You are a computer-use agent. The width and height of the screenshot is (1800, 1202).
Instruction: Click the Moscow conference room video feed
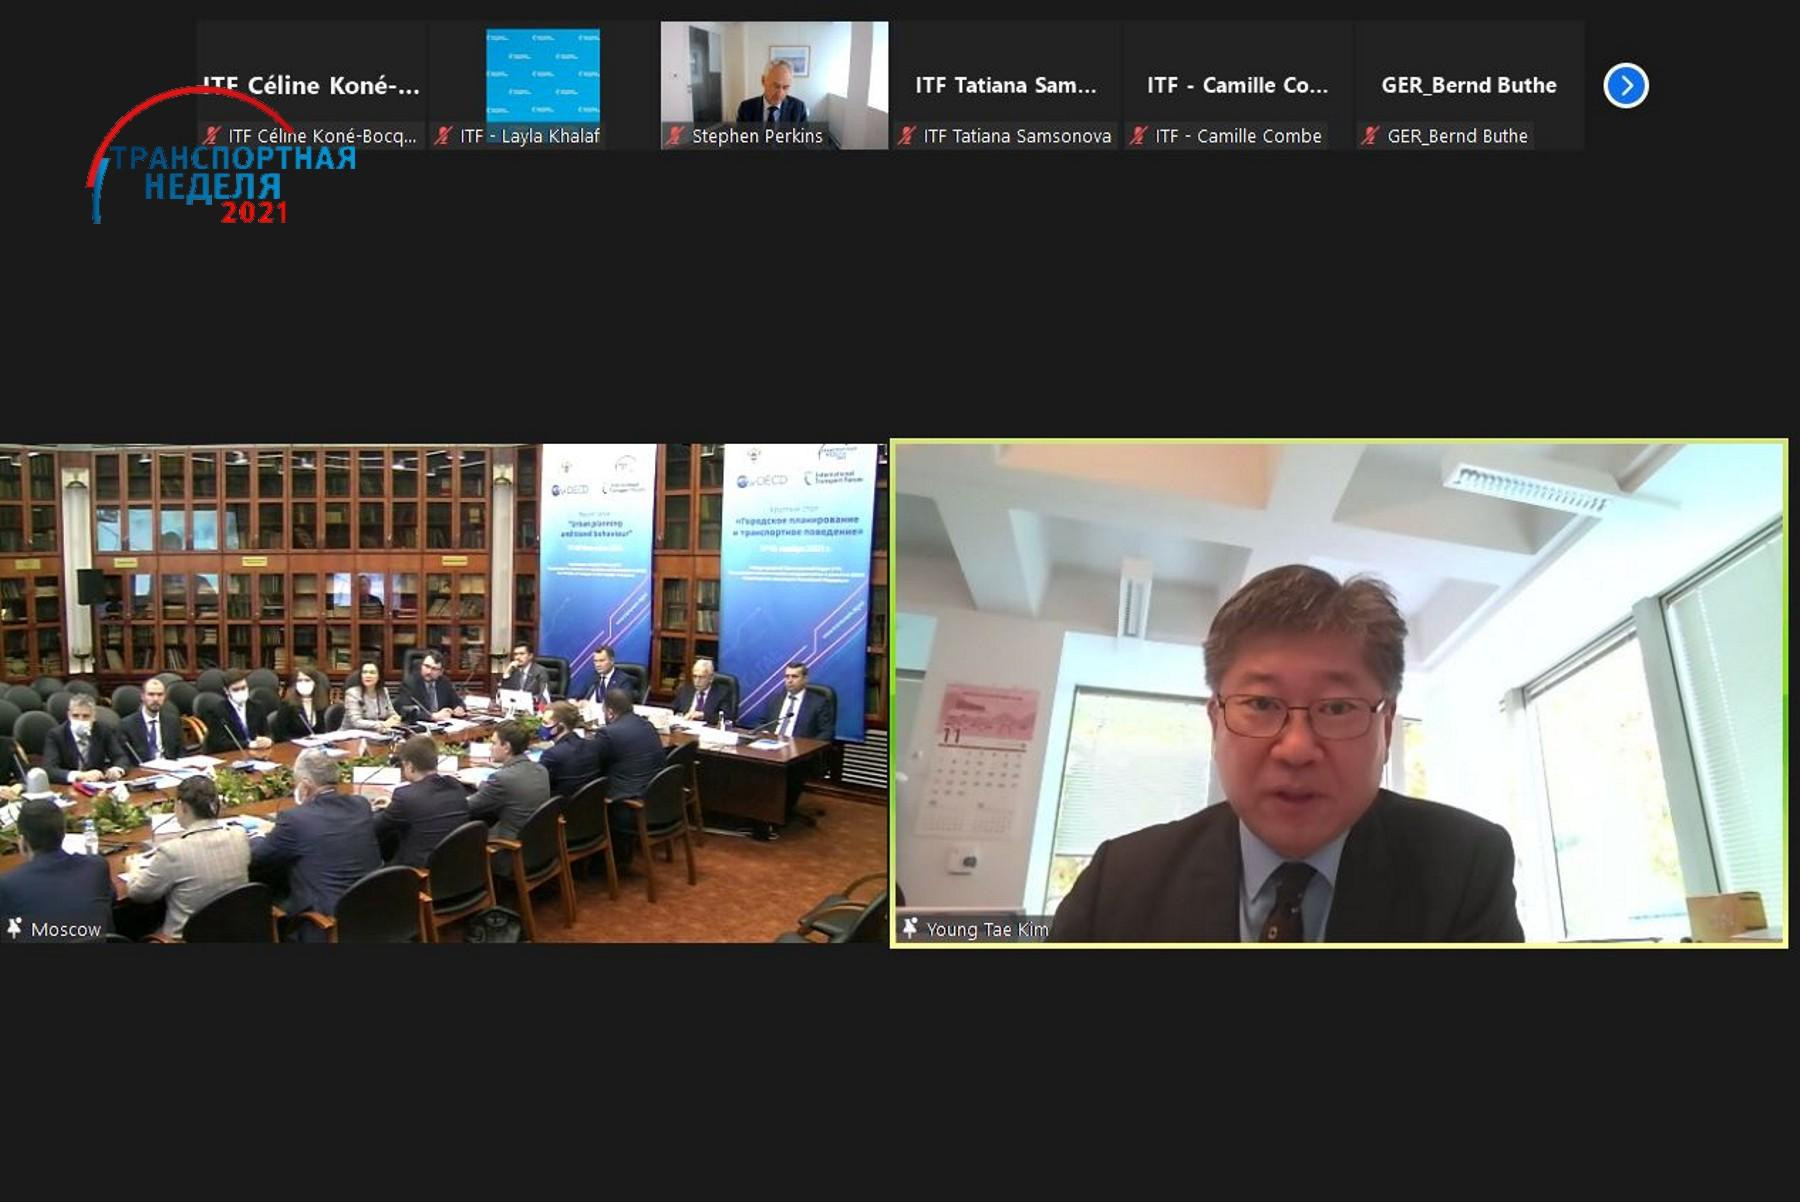tap(443, 692)
